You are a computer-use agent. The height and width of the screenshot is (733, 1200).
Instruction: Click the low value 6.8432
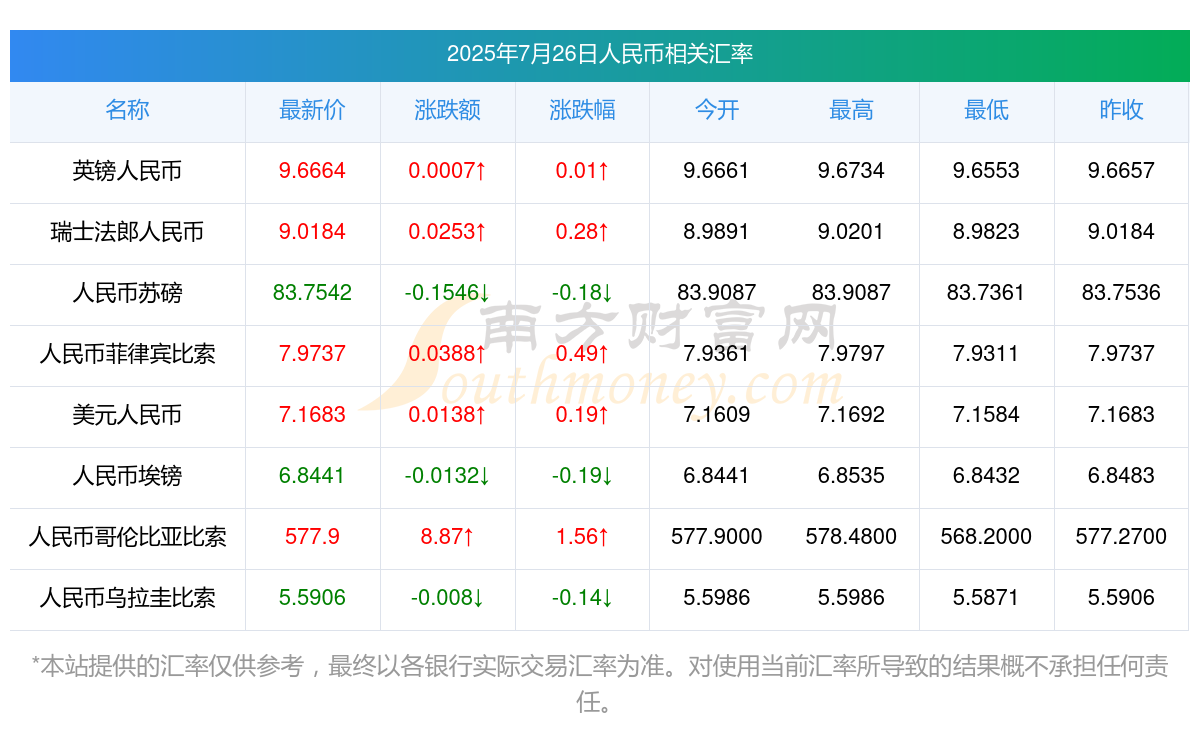pyautogui.click(x=987, y=476)
